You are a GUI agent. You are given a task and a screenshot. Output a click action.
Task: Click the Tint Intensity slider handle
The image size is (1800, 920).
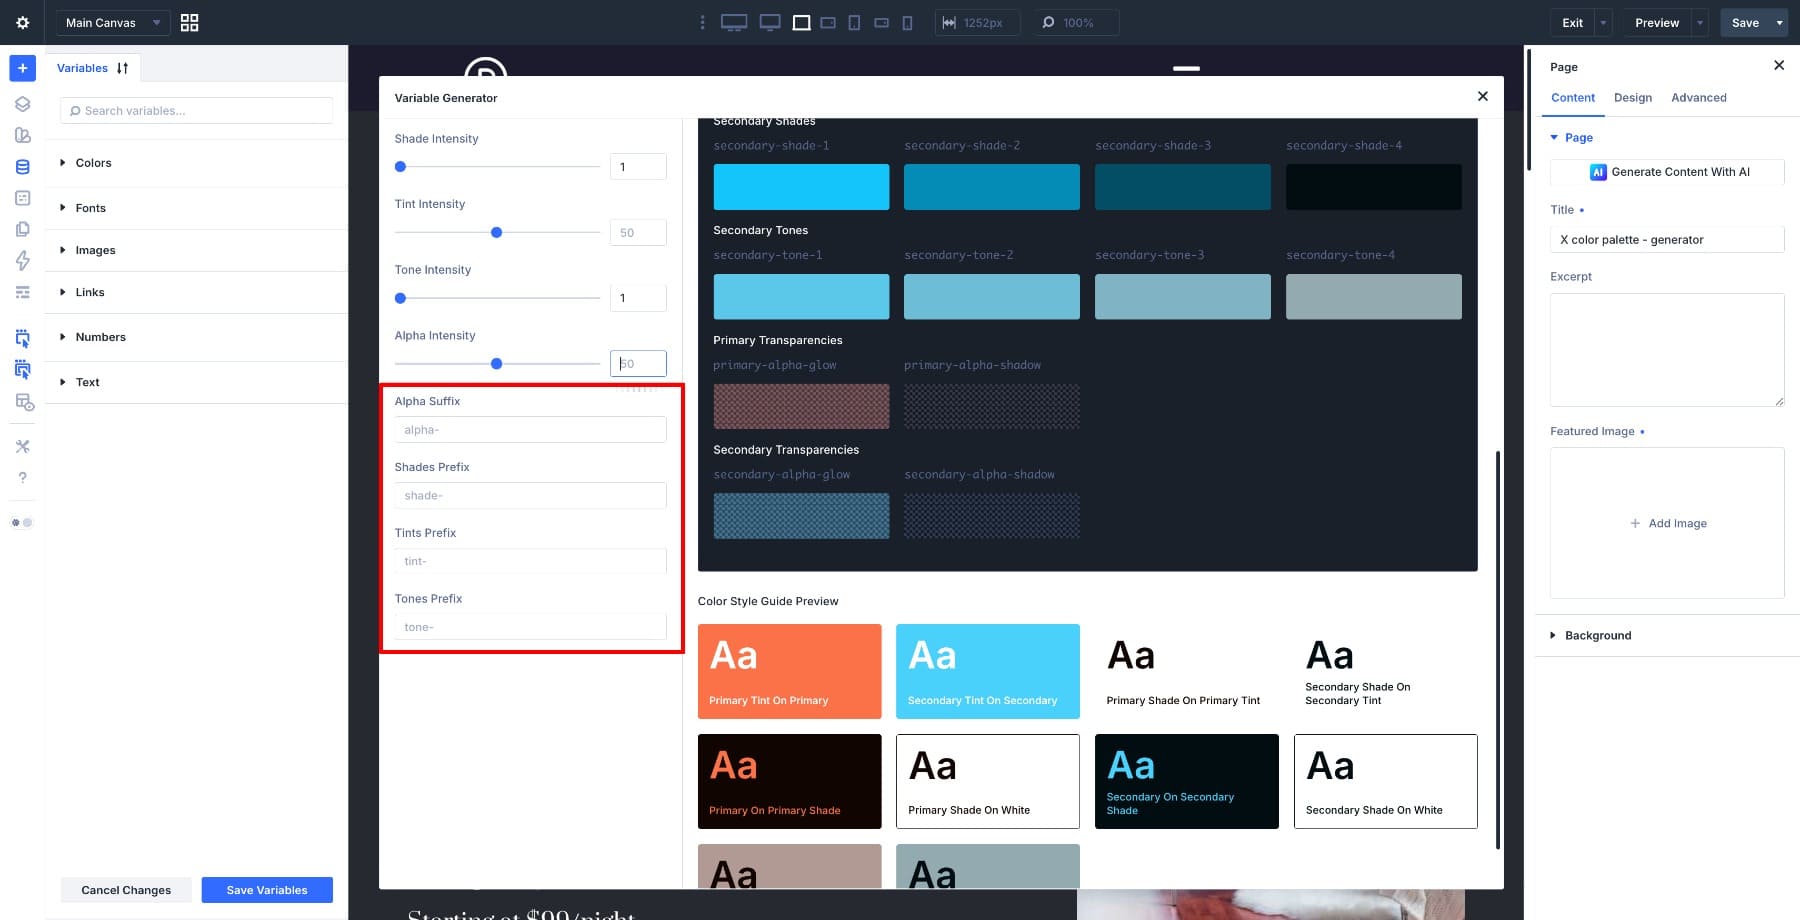click(x=496, y=232)
